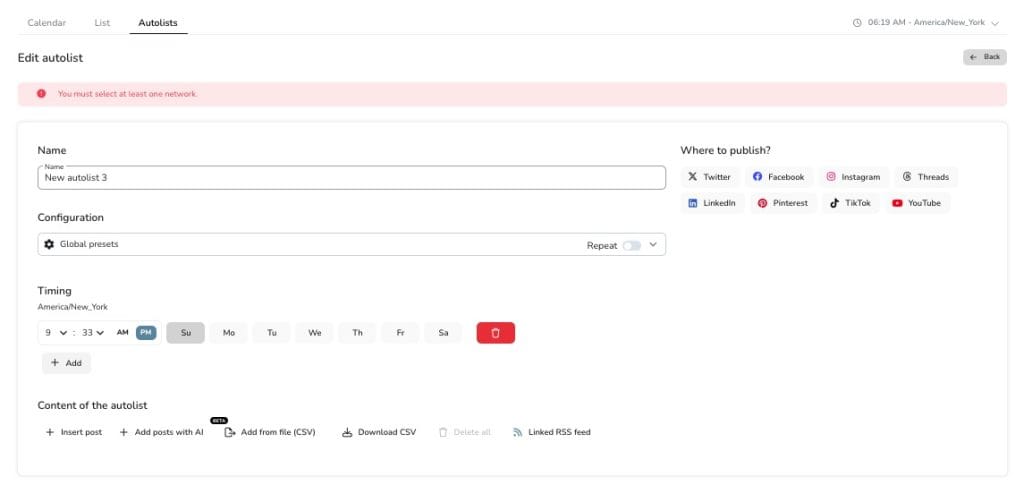Switch to the List tab
The height and width of the screenshot is (502, 1024).
(x=103, y=23)
